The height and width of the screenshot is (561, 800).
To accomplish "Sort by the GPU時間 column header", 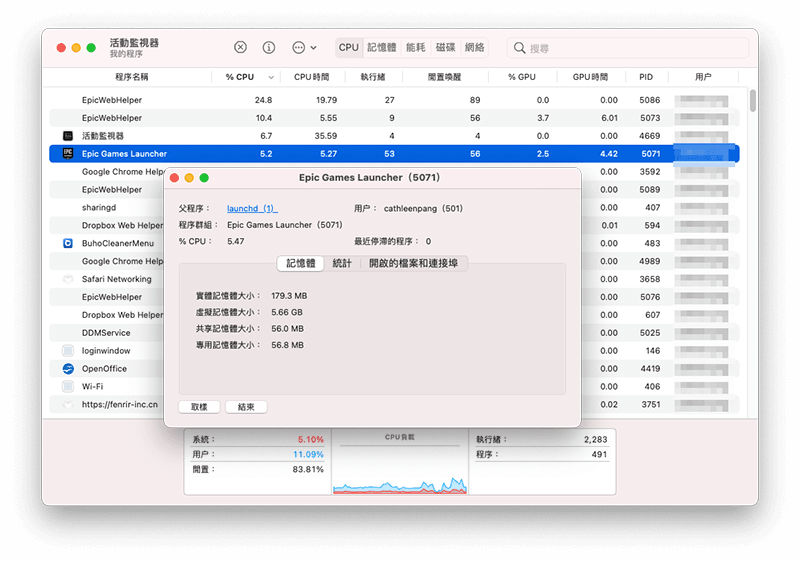I will (590, 77).
